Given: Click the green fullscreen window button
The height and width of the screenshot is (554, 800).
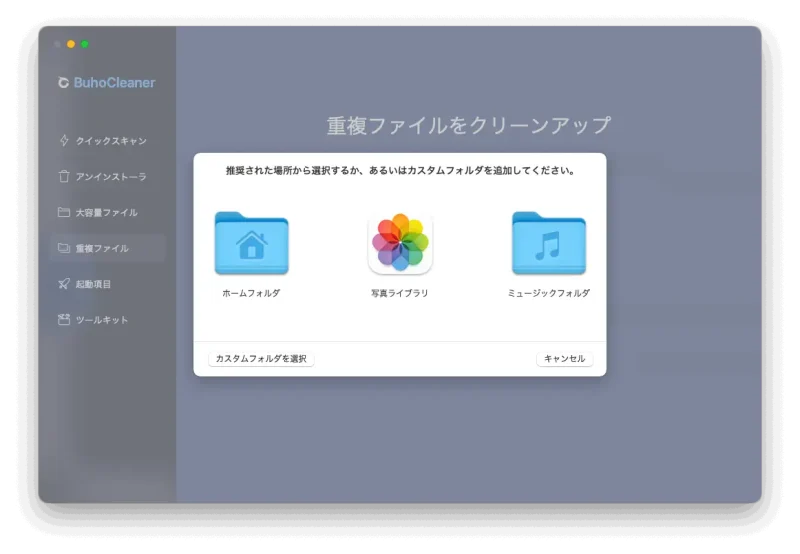Looking at the screenshot, I should (85, 44).
